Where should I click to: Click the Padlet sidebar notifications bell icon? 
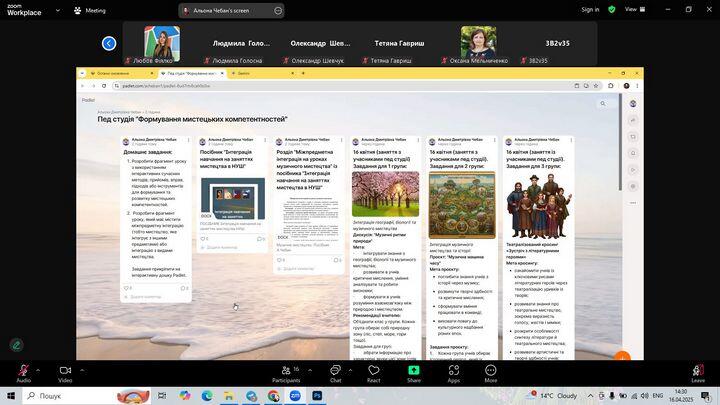click(x=633, y=153)
